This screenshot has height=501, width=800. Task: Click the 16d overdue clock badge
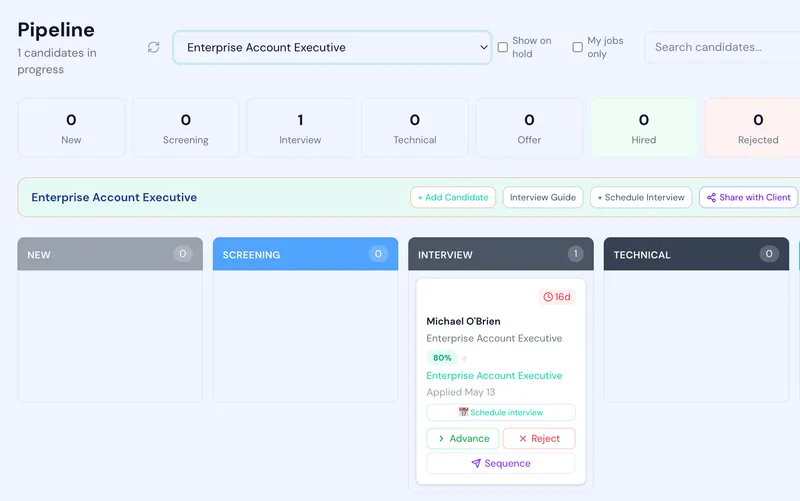(557, 297)
